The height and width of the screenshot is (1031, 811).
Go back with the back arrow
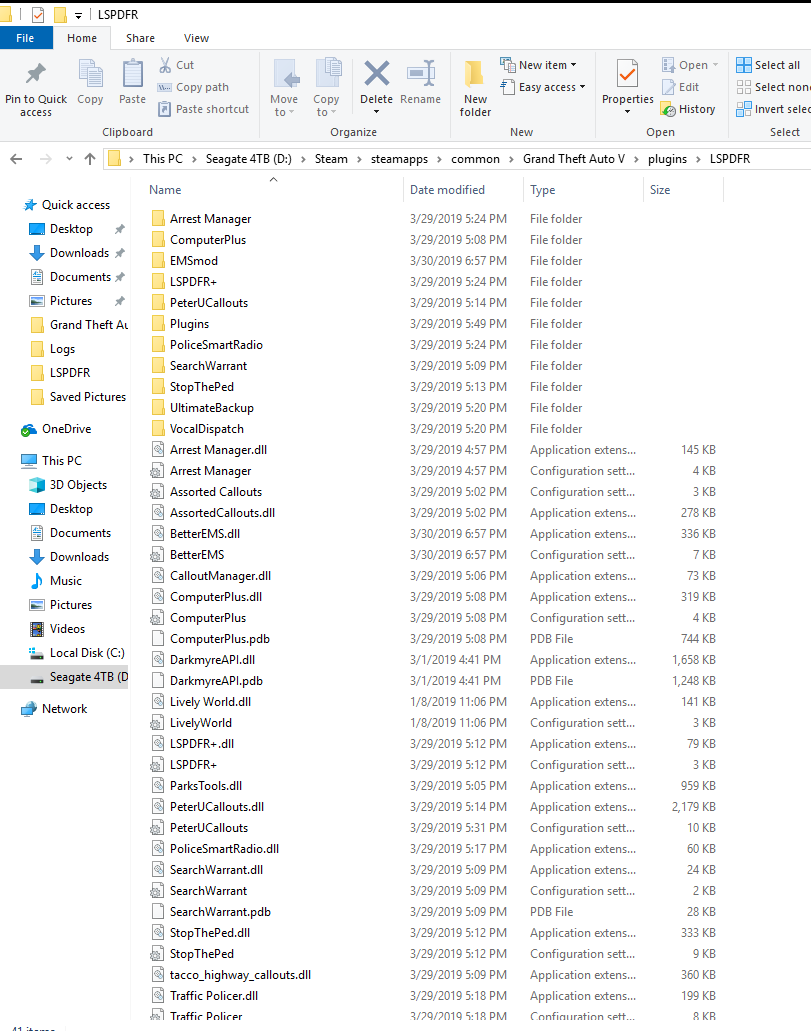(x=16, y=158)
